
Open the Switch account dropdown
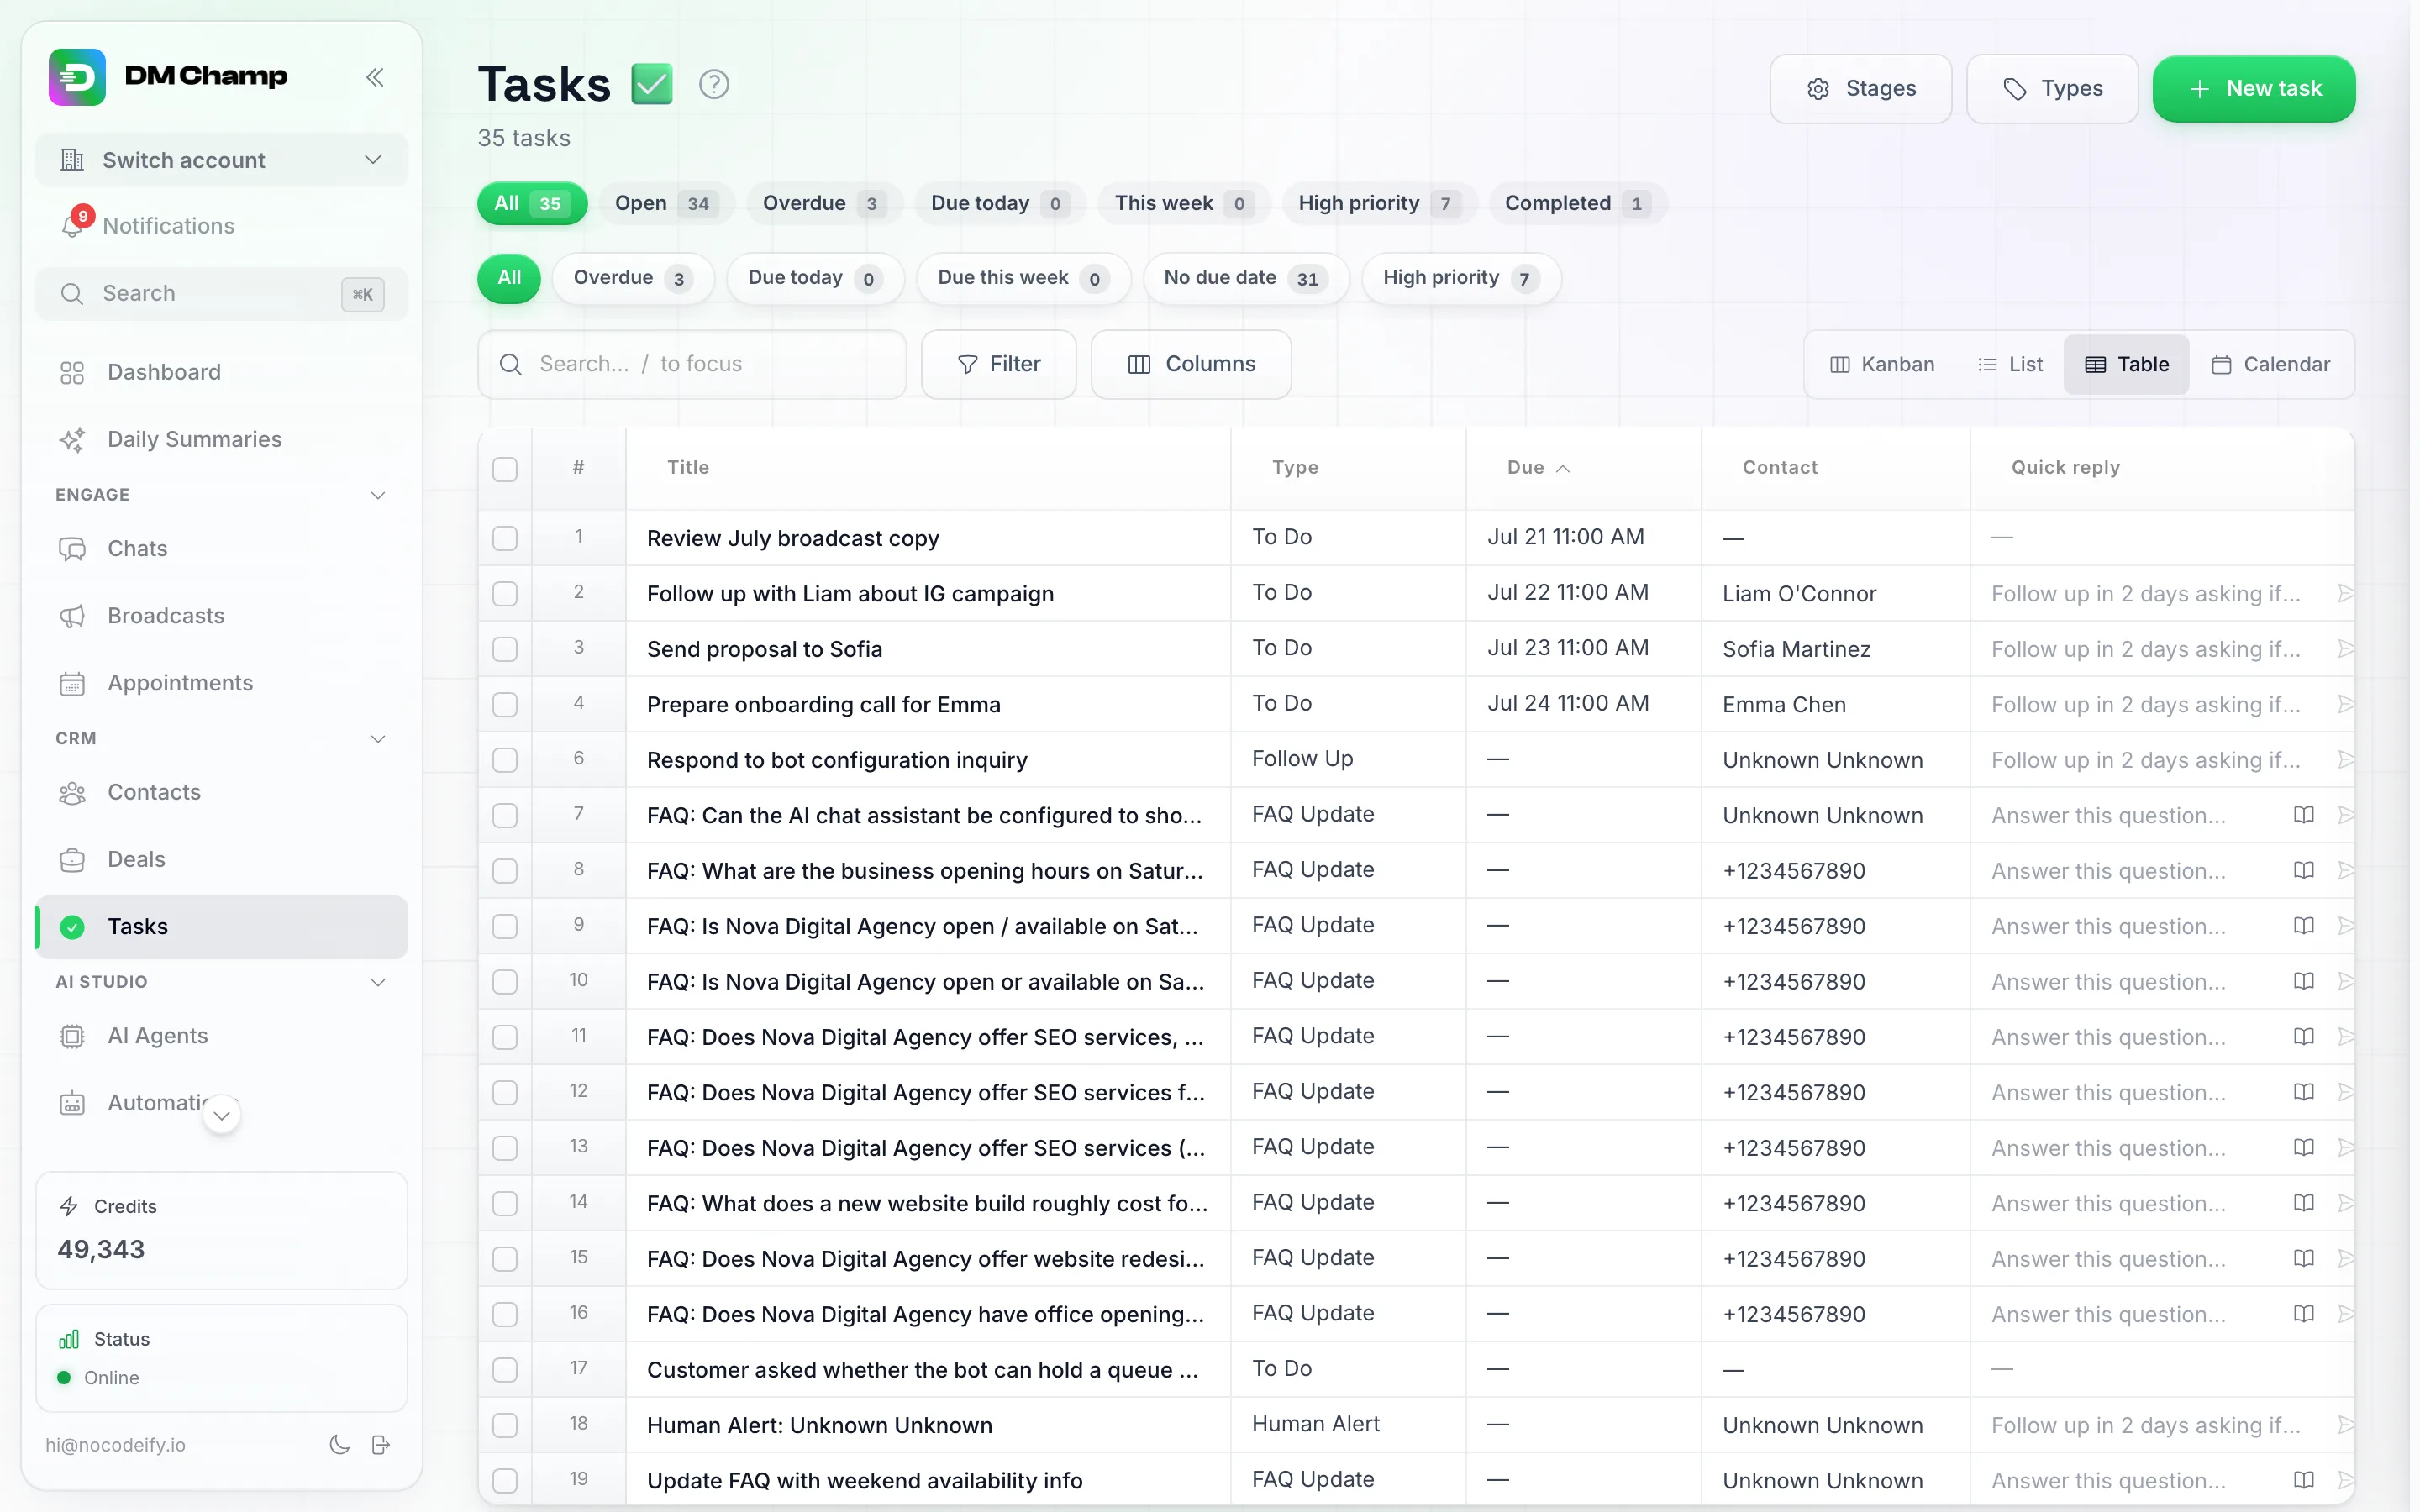point(221,160)
